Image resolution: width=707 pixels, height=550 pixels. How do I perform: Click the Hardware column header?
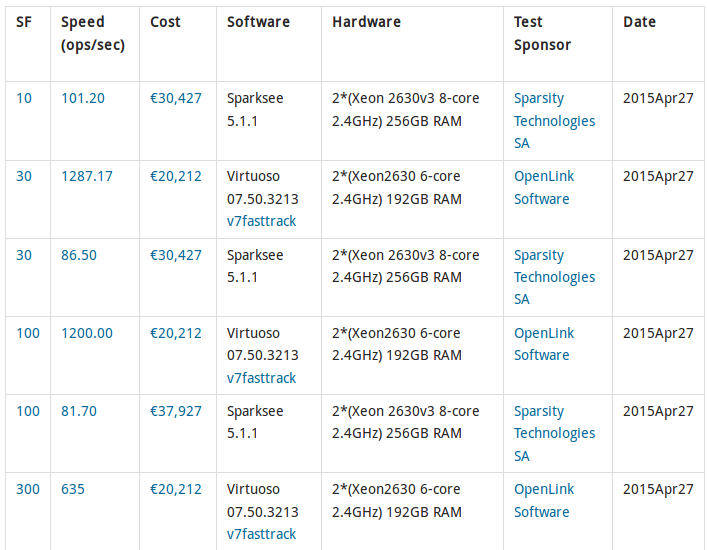[367, 22]
